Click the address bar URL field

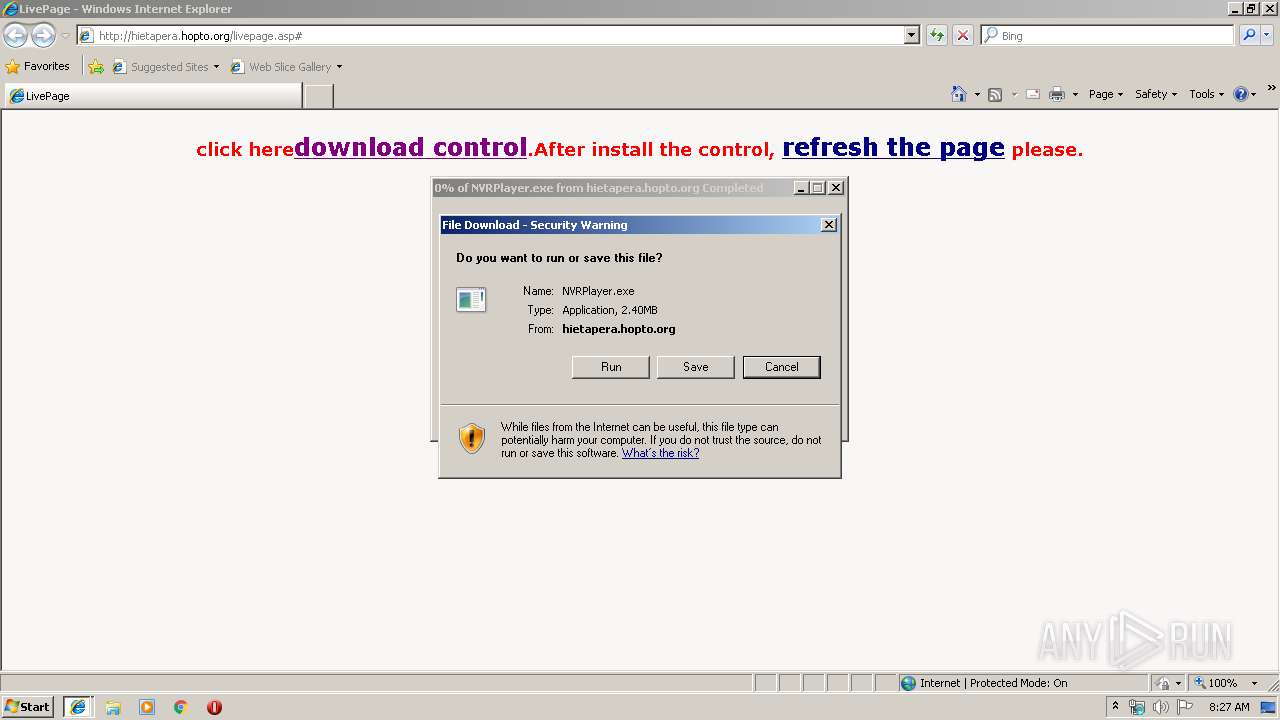(490, 35)
